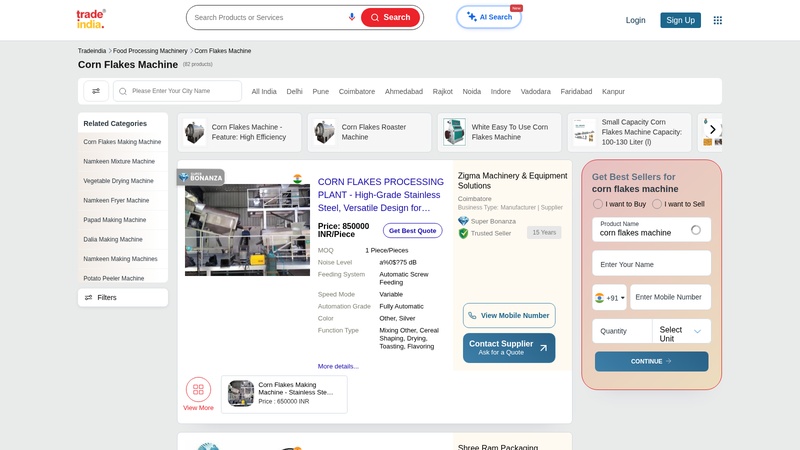Filter listings by Ahmedabad
Screen dimensions: 800x450
point(404,91)
